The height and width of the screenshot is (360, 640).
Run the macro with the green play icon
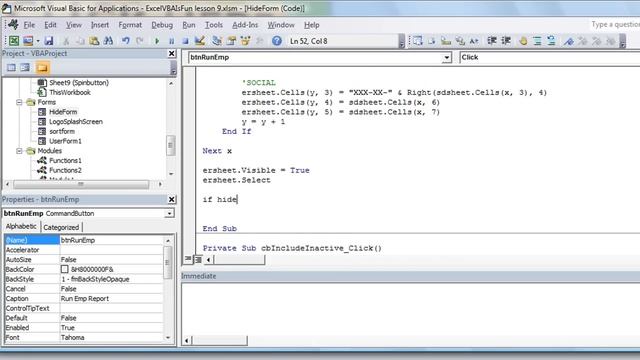click(157, 41)
